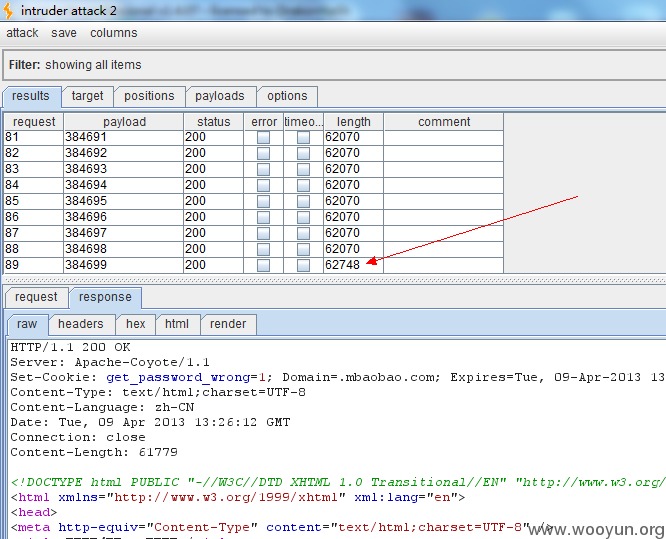666x539 pixels.
Task: Select the render view tab
Action: tap(228, 324)
